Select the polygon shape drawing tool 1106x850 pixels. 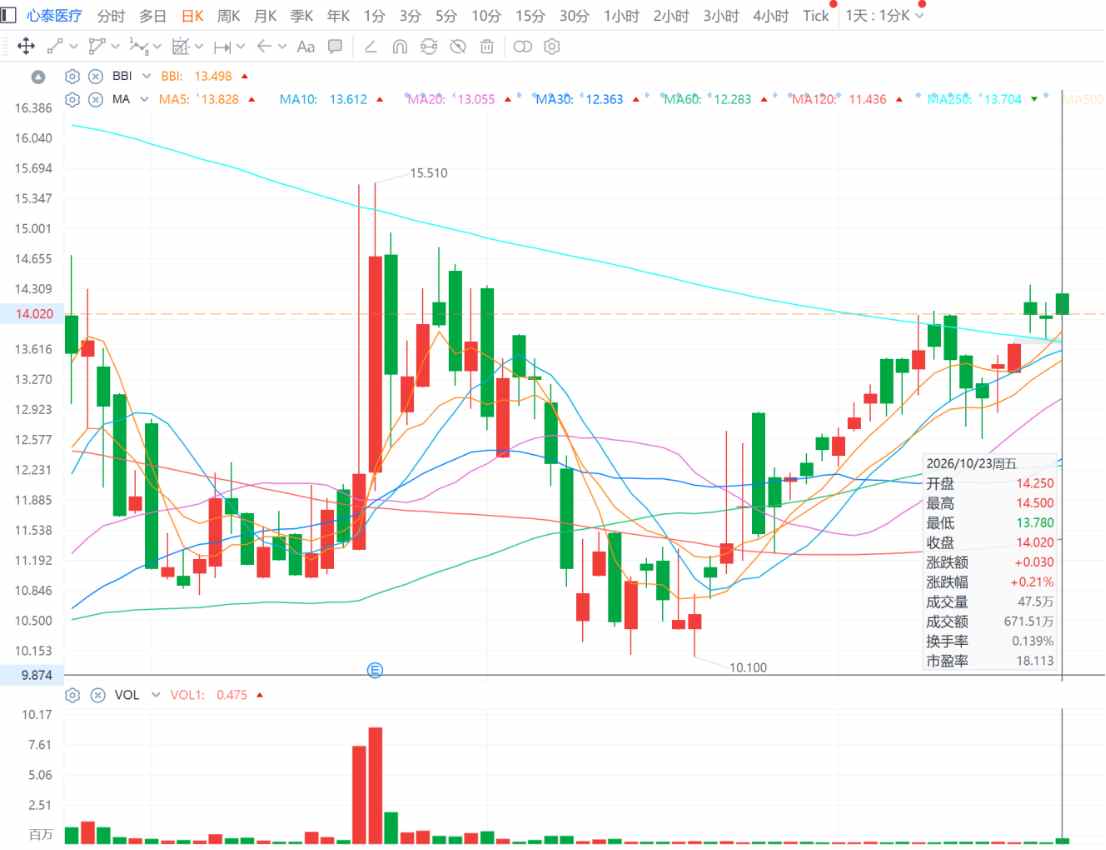click(97, 47)
